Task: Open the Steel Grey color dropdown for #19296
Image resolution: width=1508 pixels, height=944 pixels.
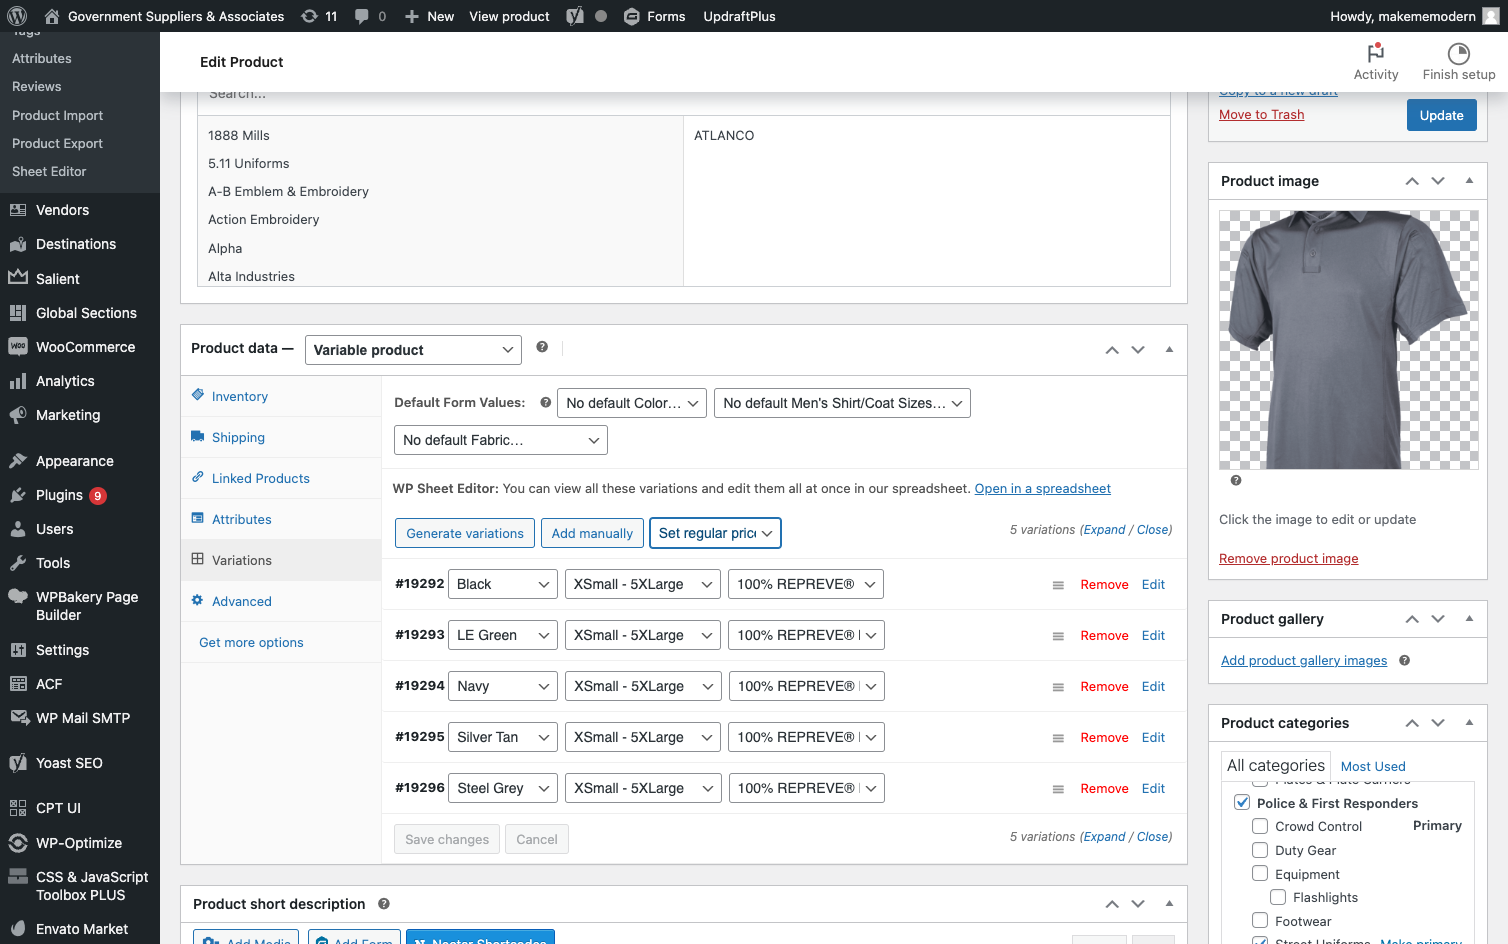Action: 503,788
